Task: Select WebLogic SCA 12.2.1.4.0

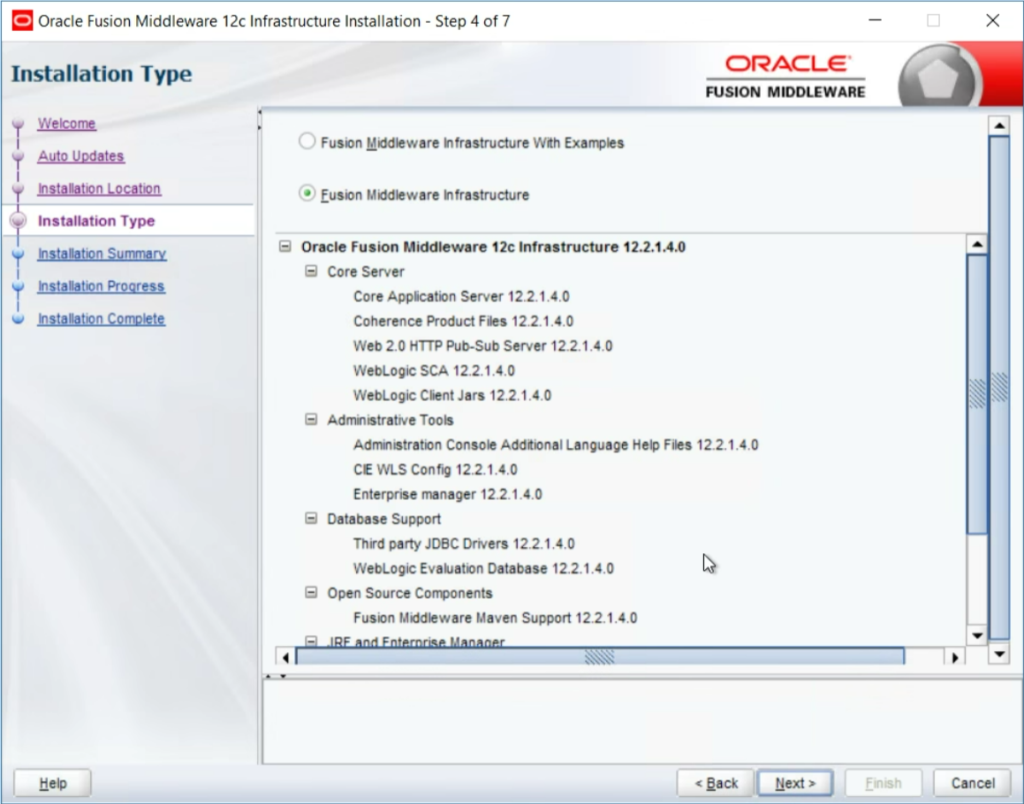Action: (434, 371)
